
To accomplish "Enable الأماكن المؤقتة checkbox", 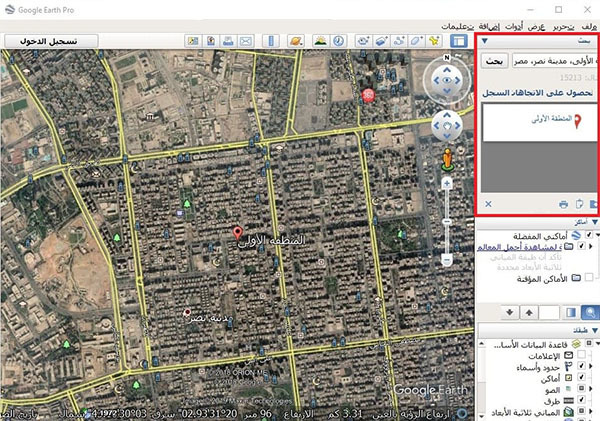I will (x=589, y=277).
